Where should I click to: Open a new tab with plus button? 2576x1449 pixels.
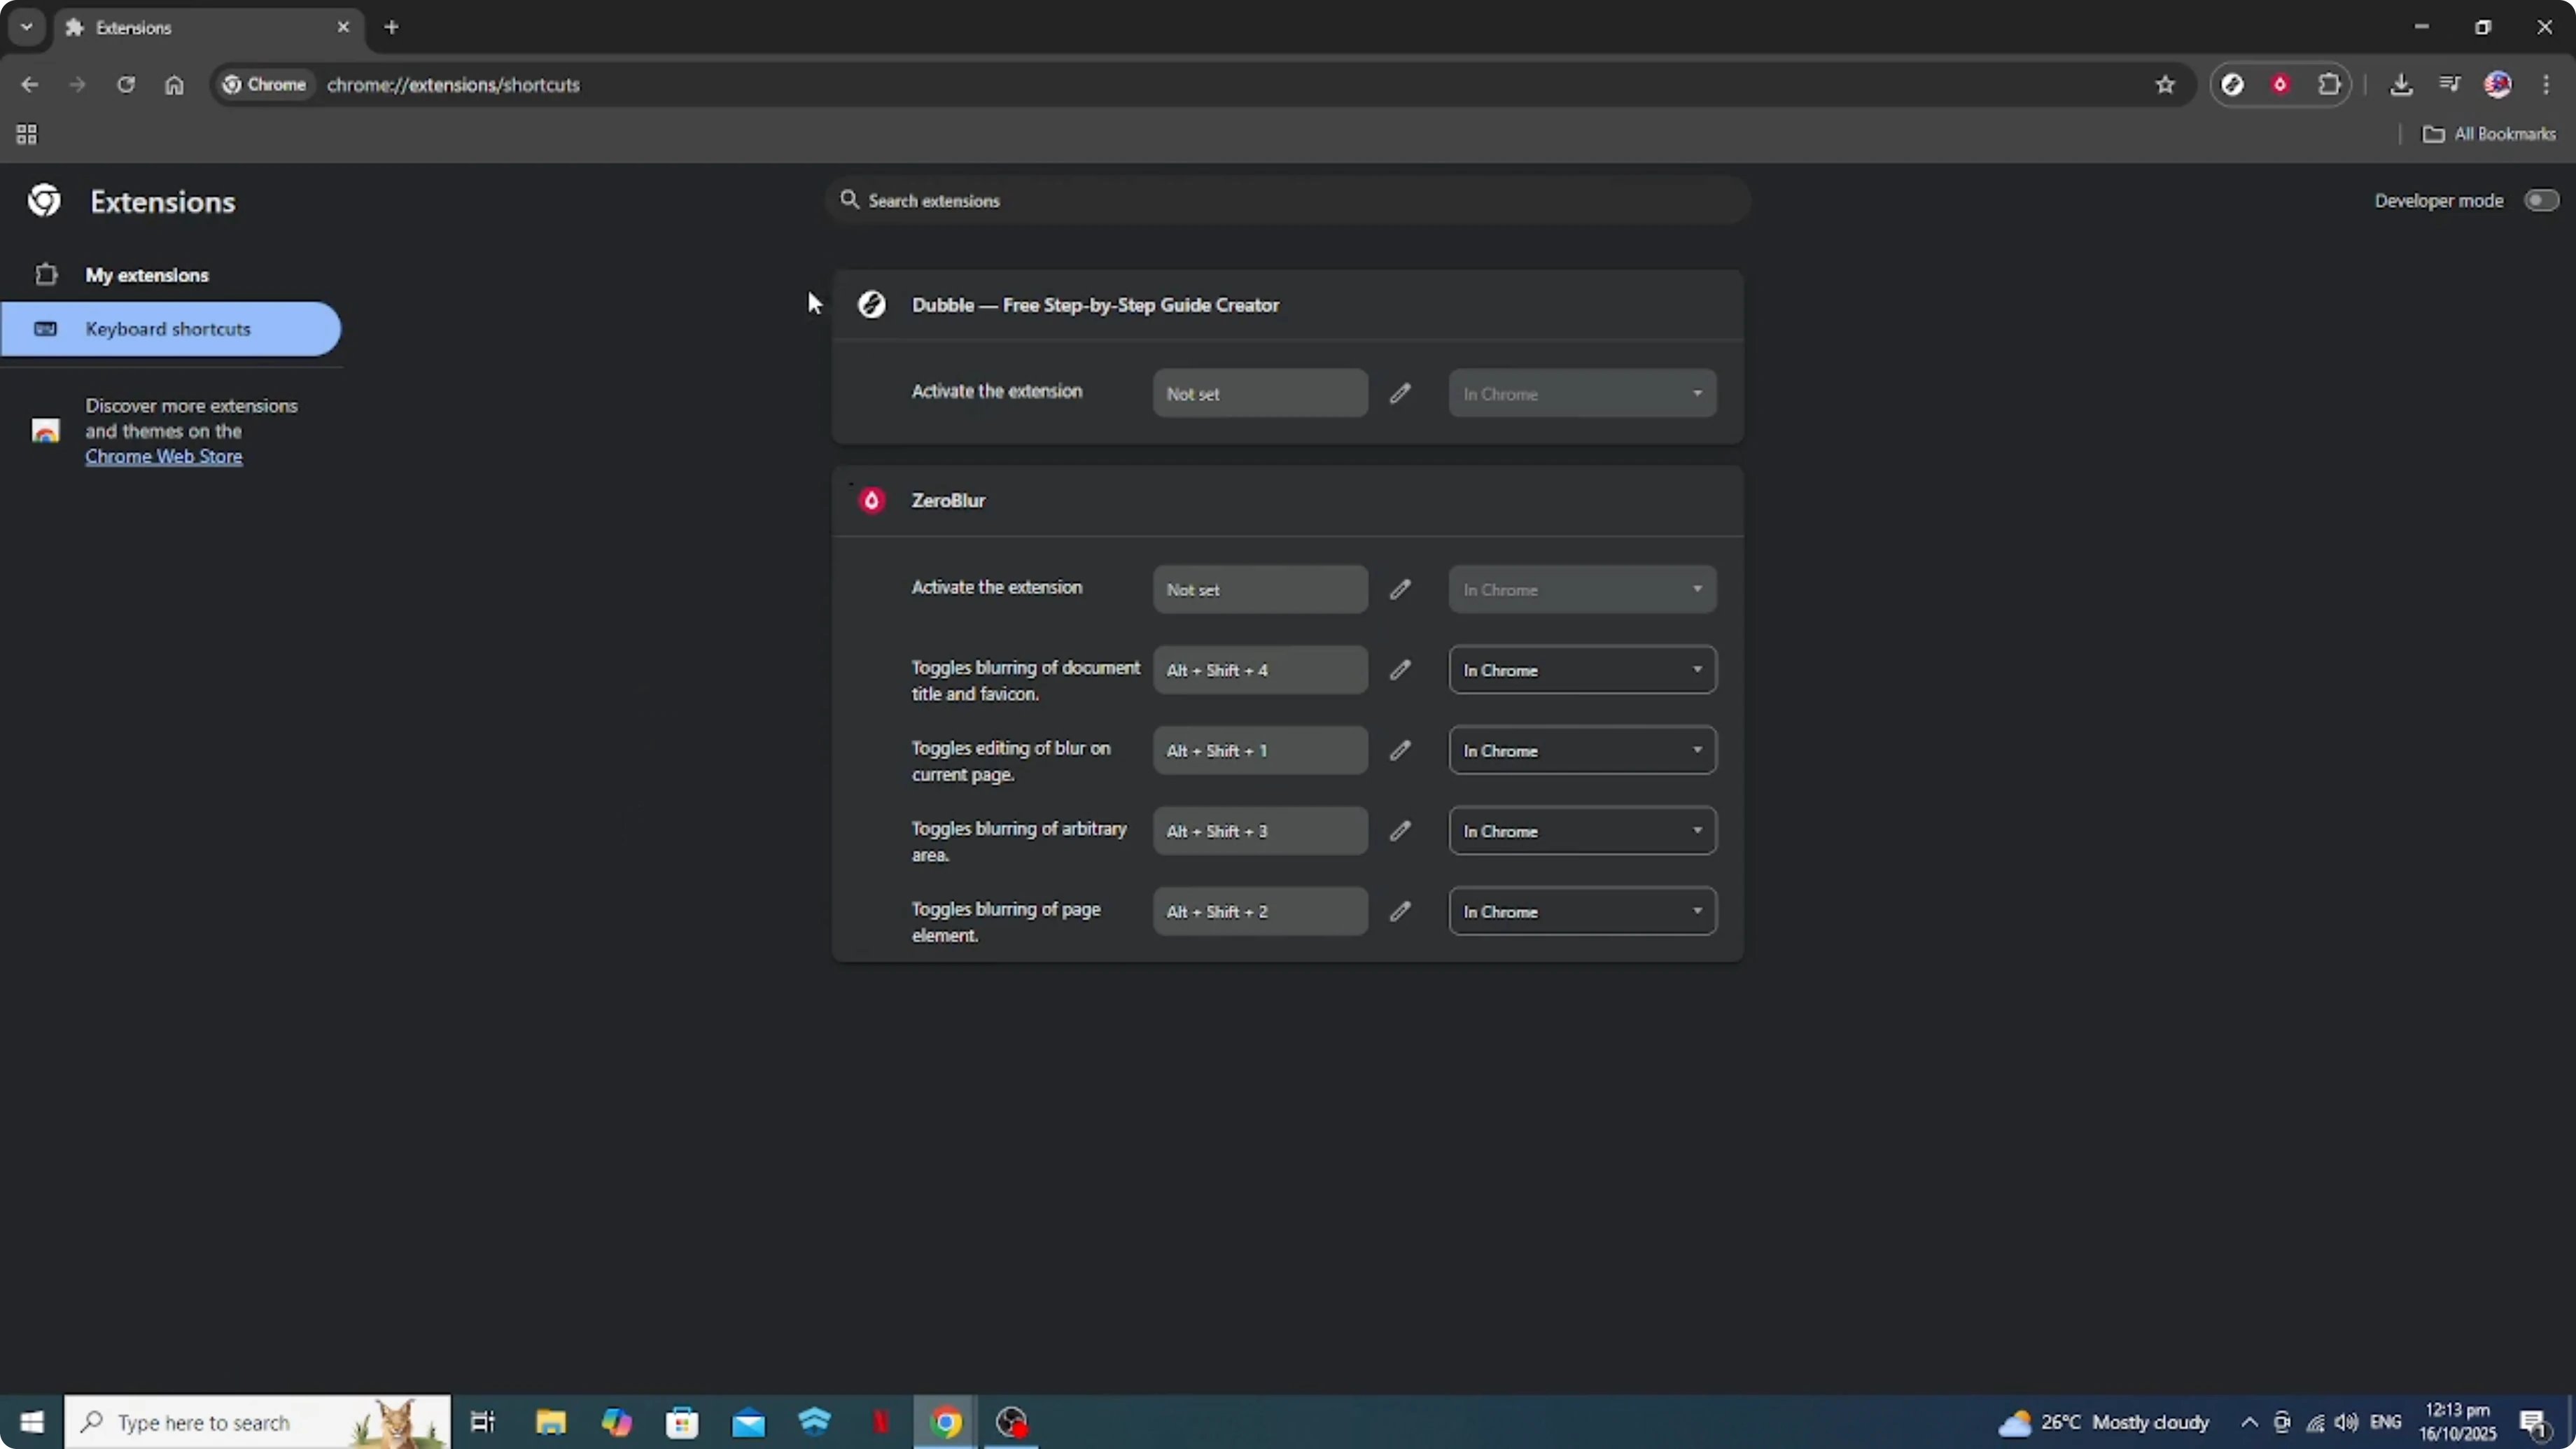coord(391,27)
